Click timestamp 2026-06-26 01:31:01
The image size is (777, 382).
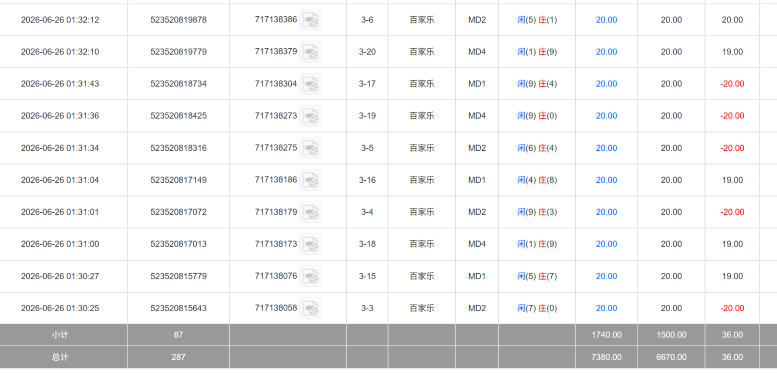click(x=60, y=212)
